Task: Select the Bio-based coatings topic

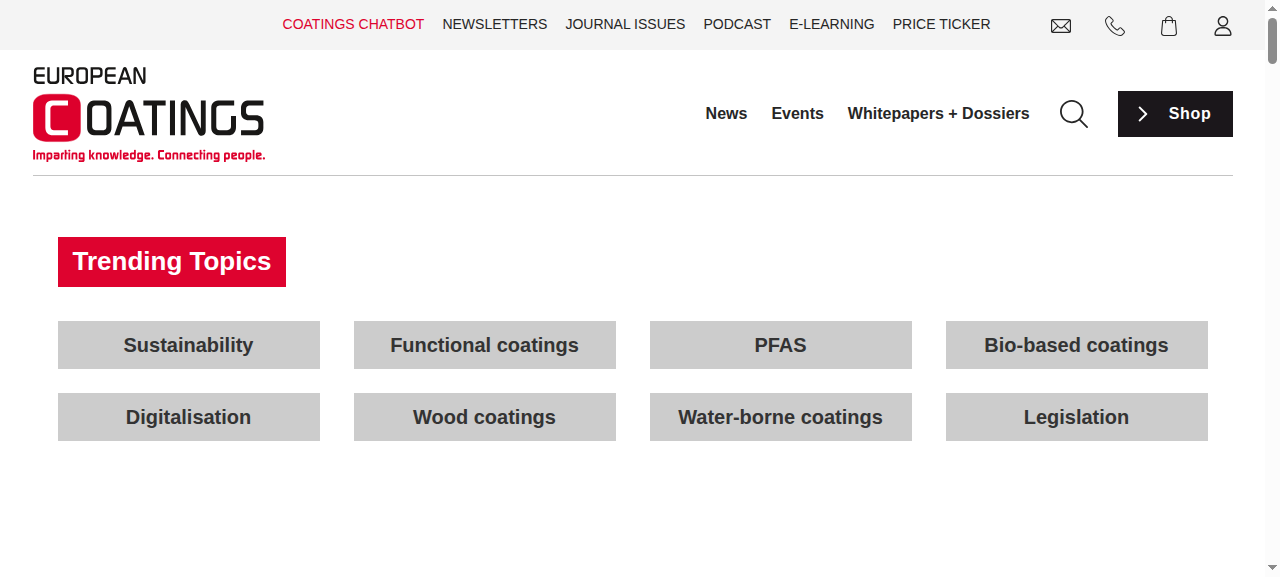Action: coord(1077,345)
